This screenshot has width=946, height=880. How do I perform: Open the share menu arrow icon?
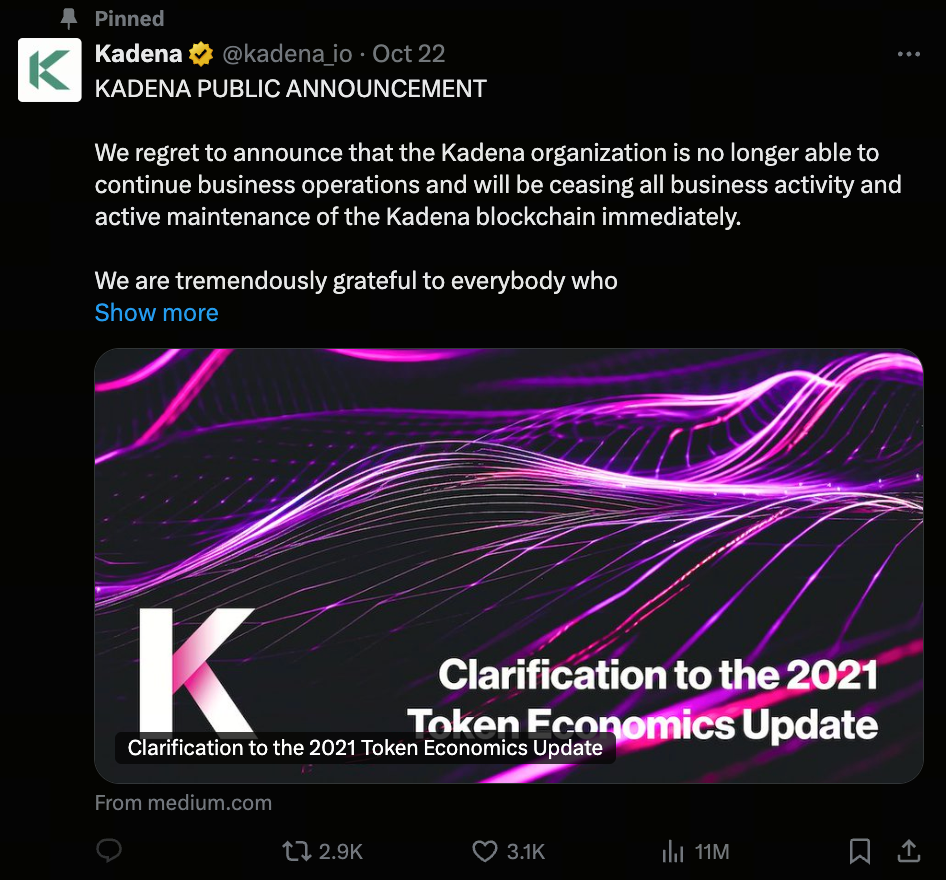[908, 851]
